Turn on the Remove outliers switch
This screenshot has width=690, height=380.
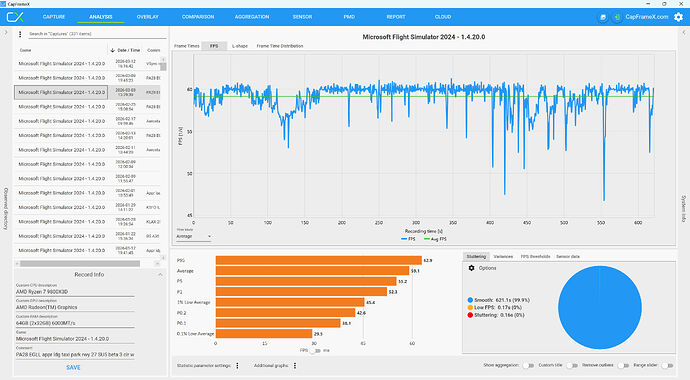tap(623, 365)
